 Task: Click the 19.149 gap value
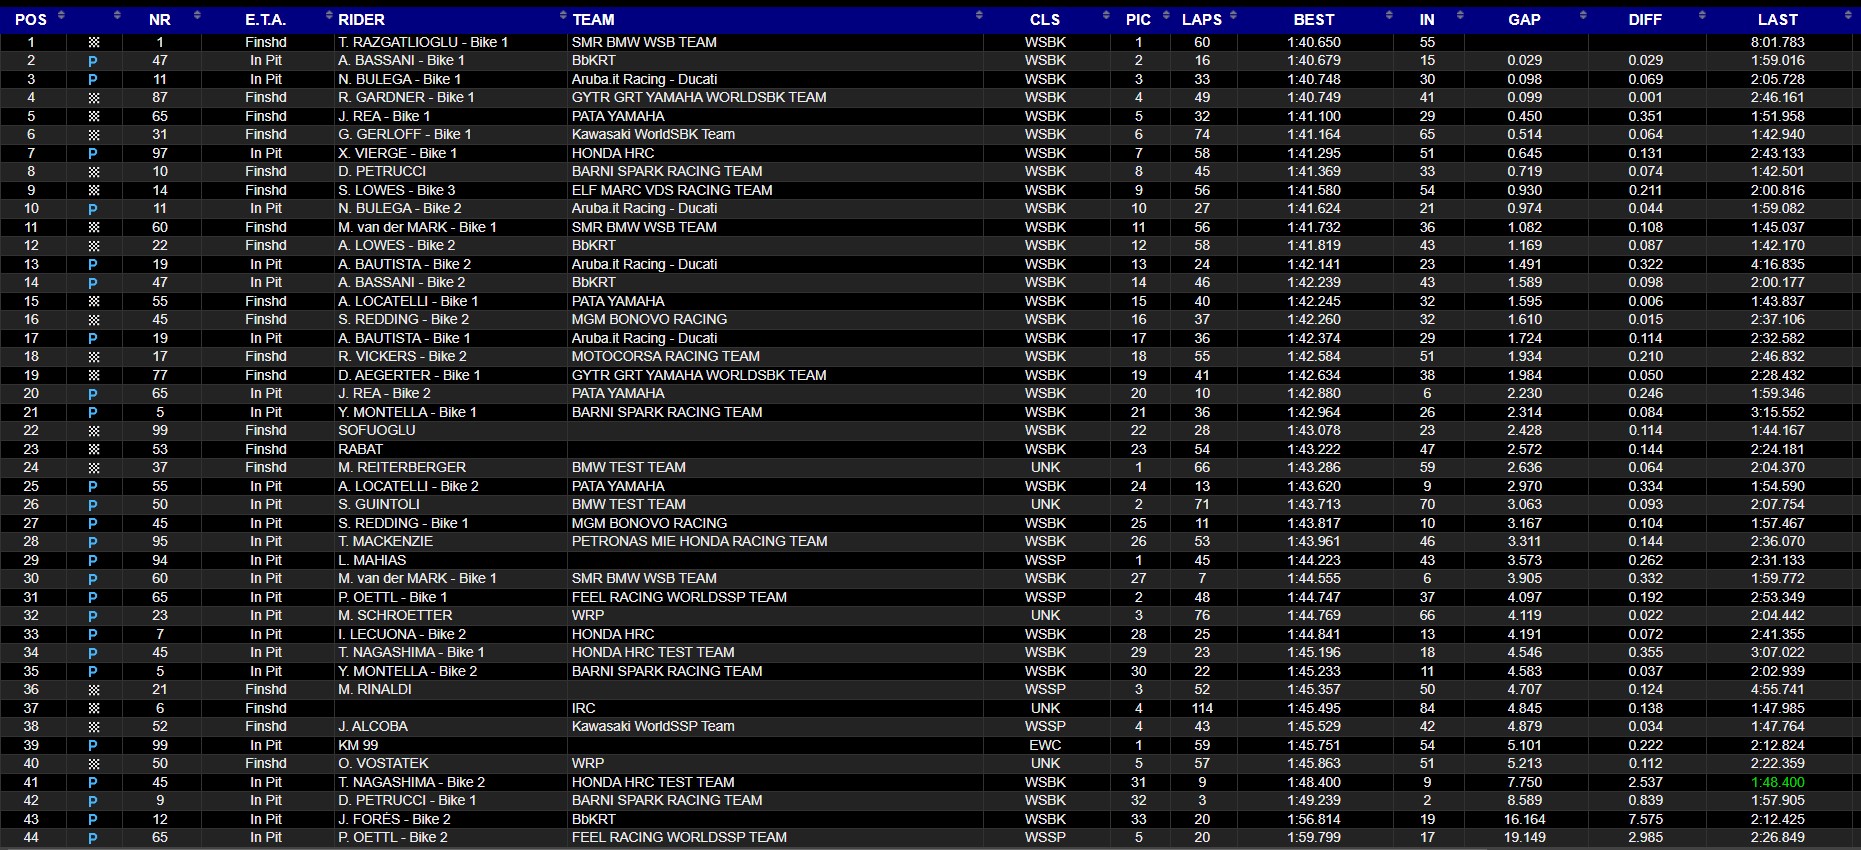pos(1524,837)
